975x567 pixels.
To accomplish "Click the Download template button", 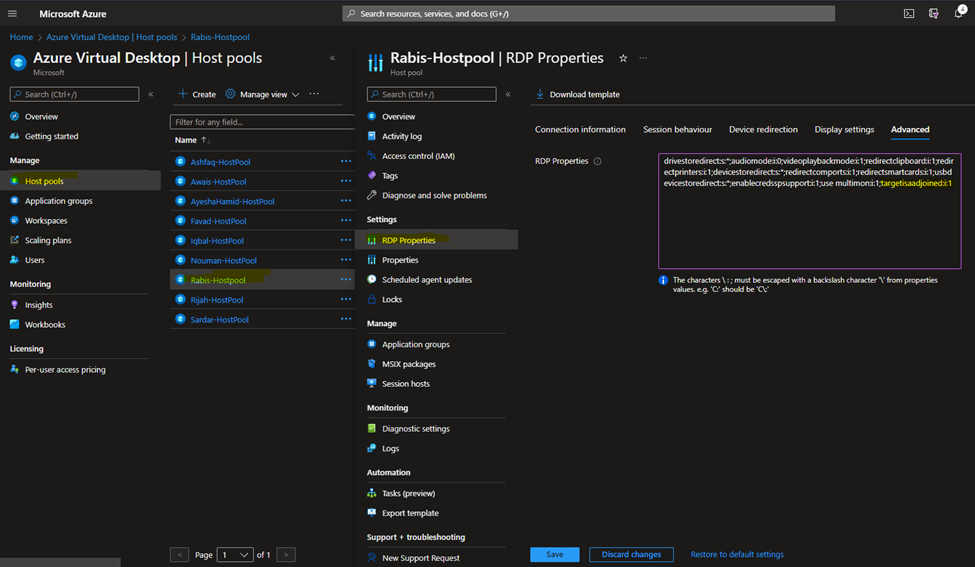I will pyautogui.click(x=578, y=94).
